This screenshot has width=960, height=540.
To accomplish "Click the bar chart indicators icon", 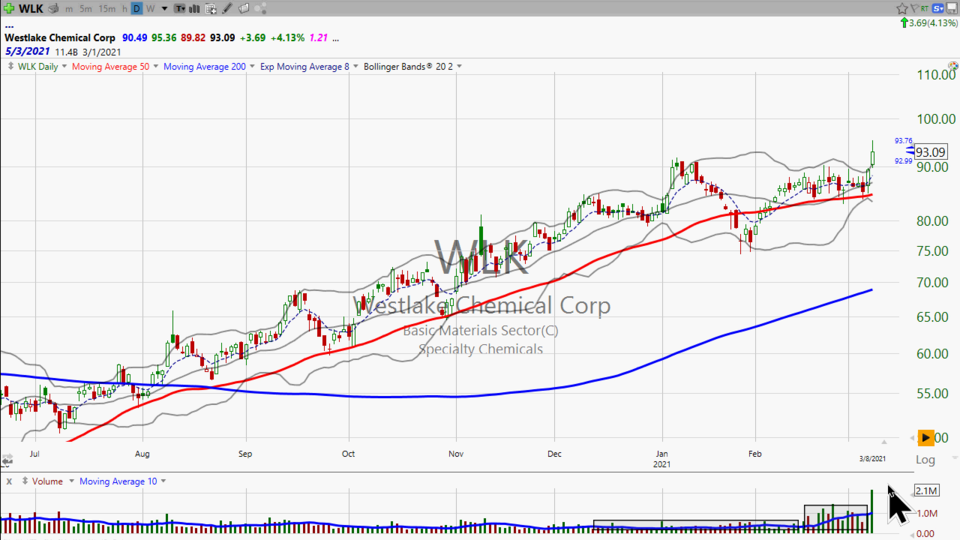I will 194,9.
